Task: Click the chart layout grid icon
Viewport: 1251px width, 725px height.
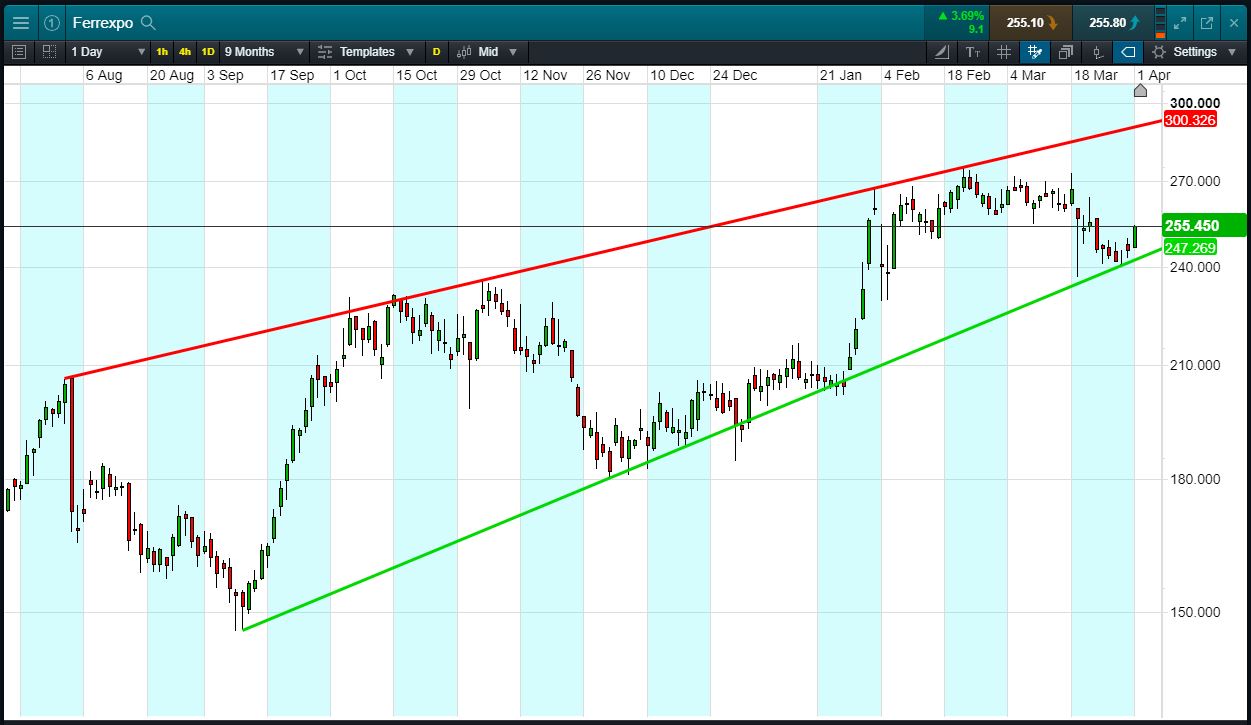Action: (x=49, y=52)
